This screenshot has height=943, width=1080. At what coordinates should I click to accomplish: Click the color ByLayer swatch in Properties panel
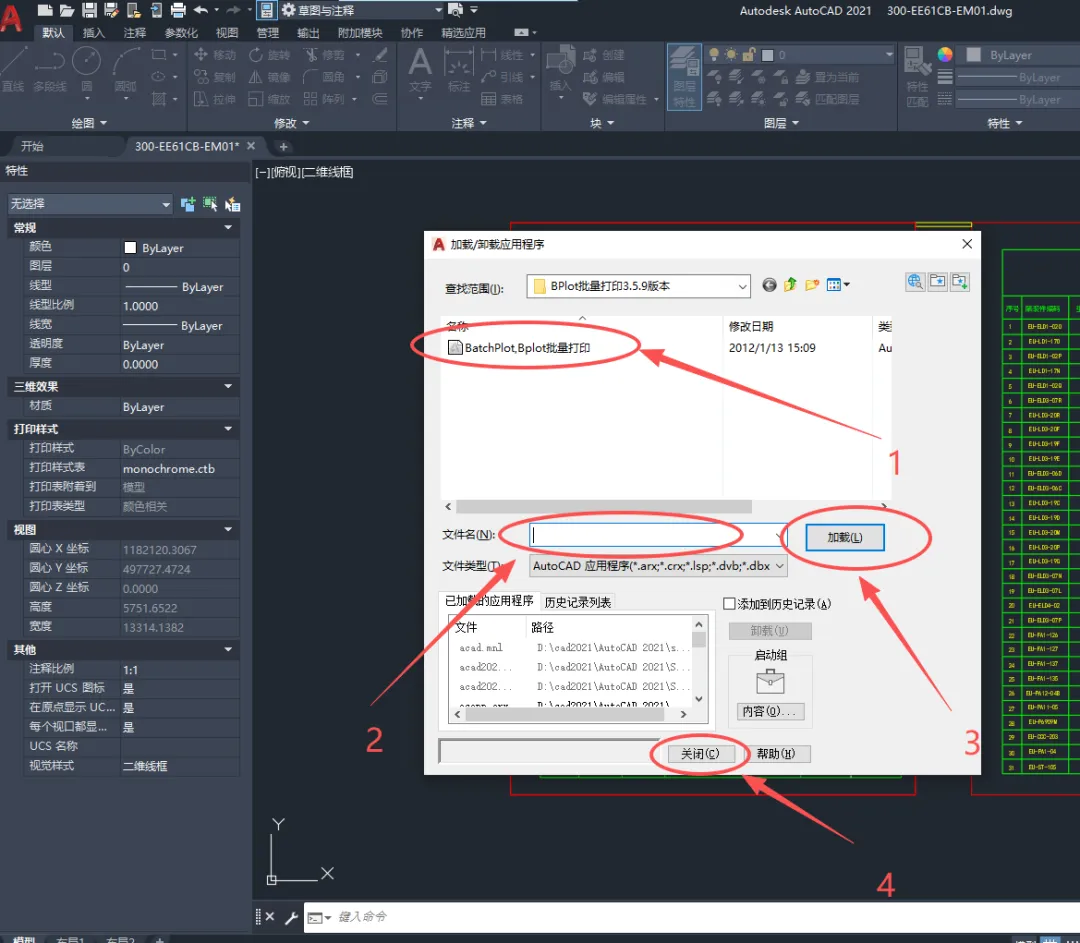coord(129,247)
